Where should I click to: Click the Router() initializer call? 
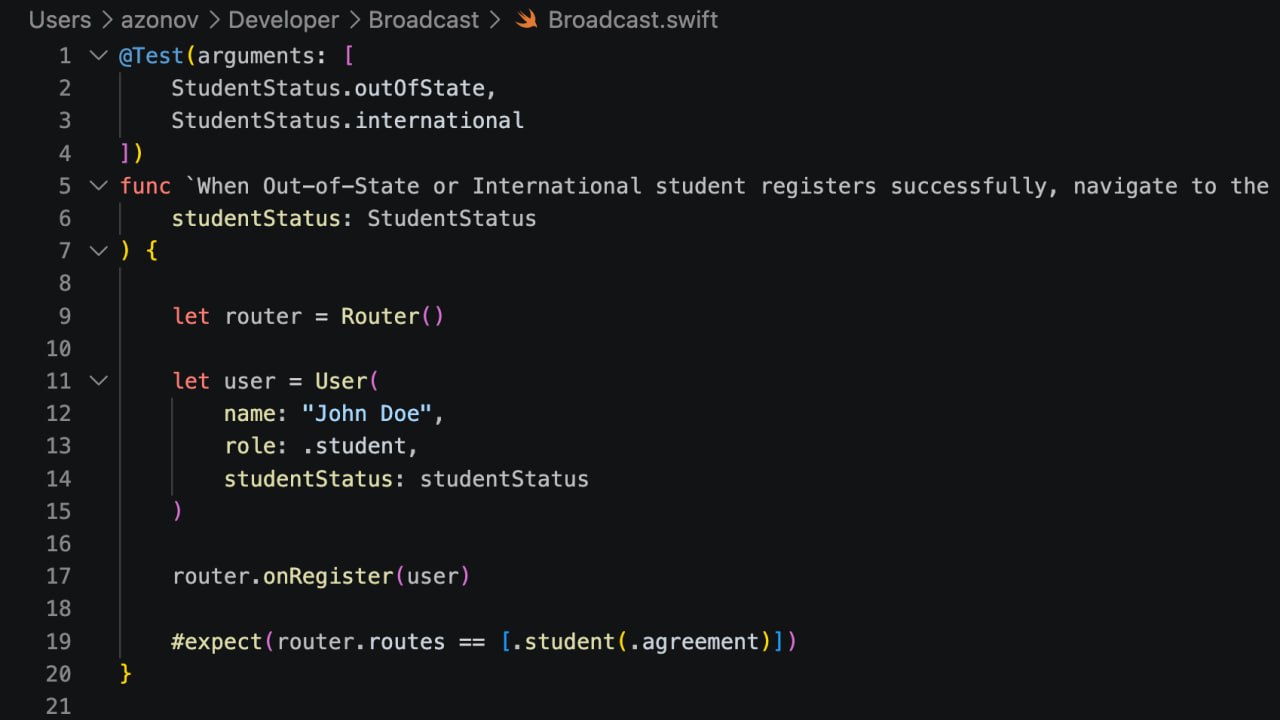click(x=393, y=316)
